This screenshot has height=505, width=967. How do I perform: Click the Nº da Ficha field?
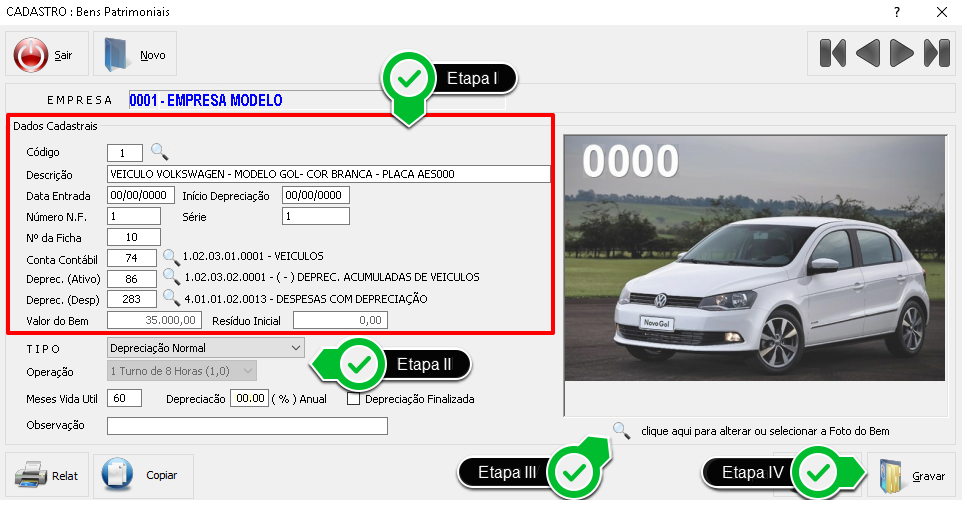point(134,237)
